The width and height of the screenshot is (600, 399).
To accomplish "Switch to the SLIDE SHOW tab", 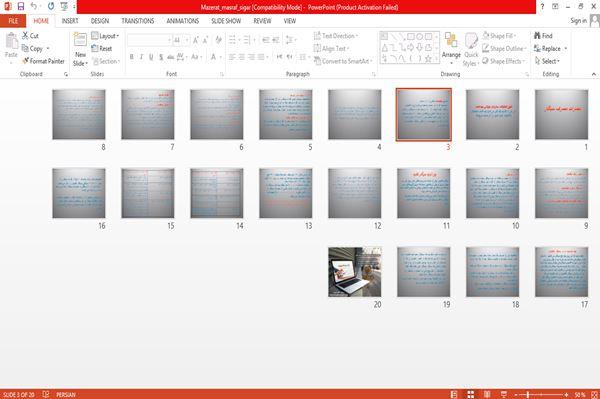I will coord(226,21).
